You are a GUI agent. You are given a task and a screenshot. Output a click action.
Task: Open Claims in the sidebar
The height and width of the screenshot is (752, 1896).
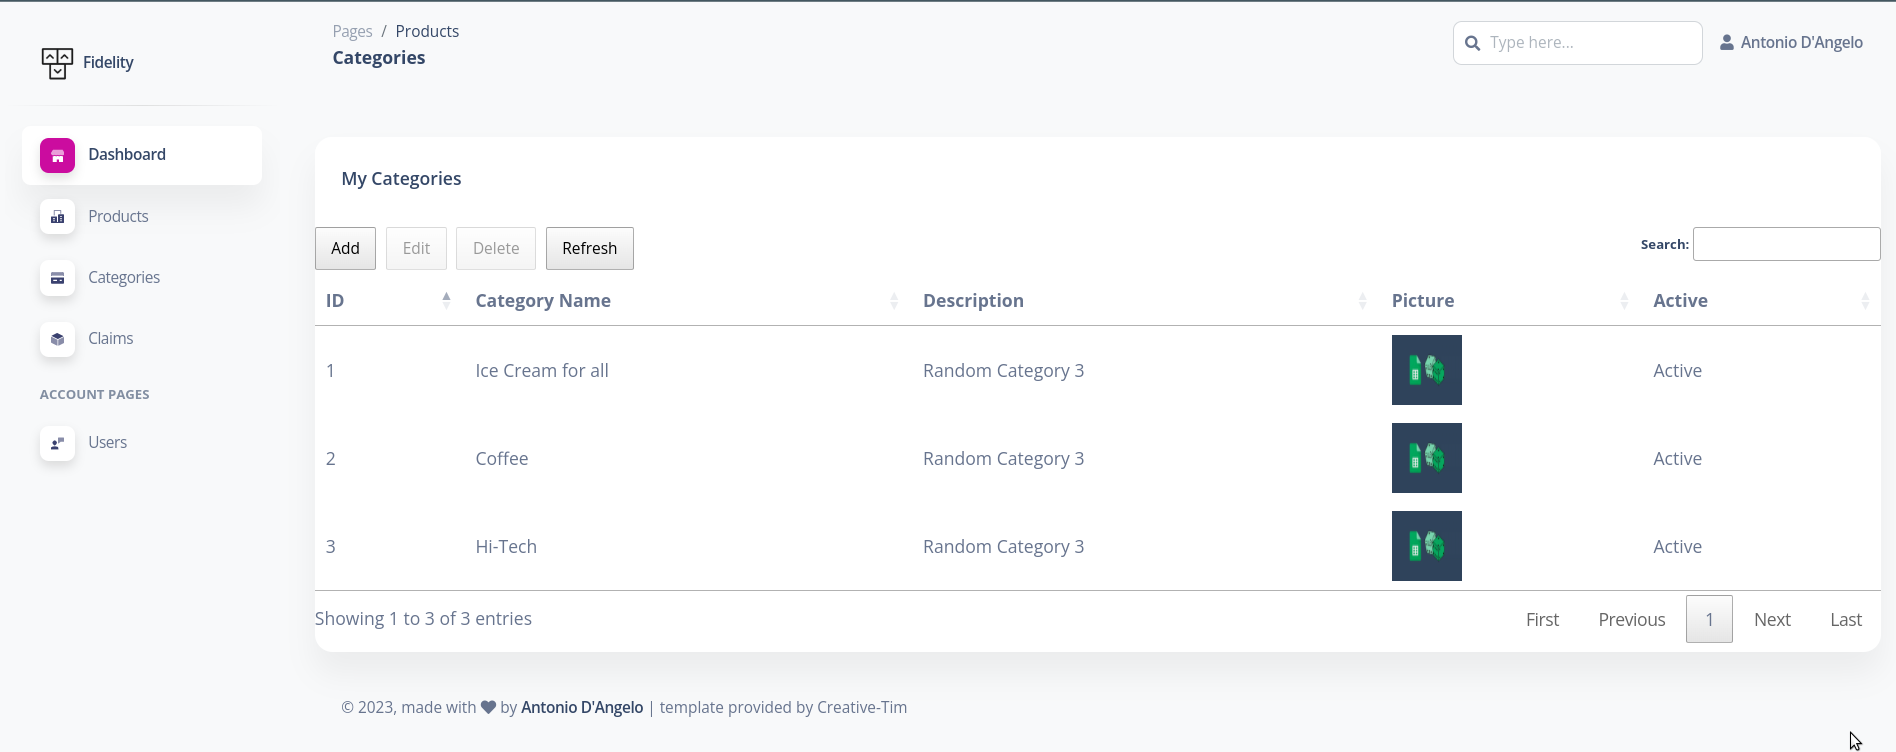(142, 339)
